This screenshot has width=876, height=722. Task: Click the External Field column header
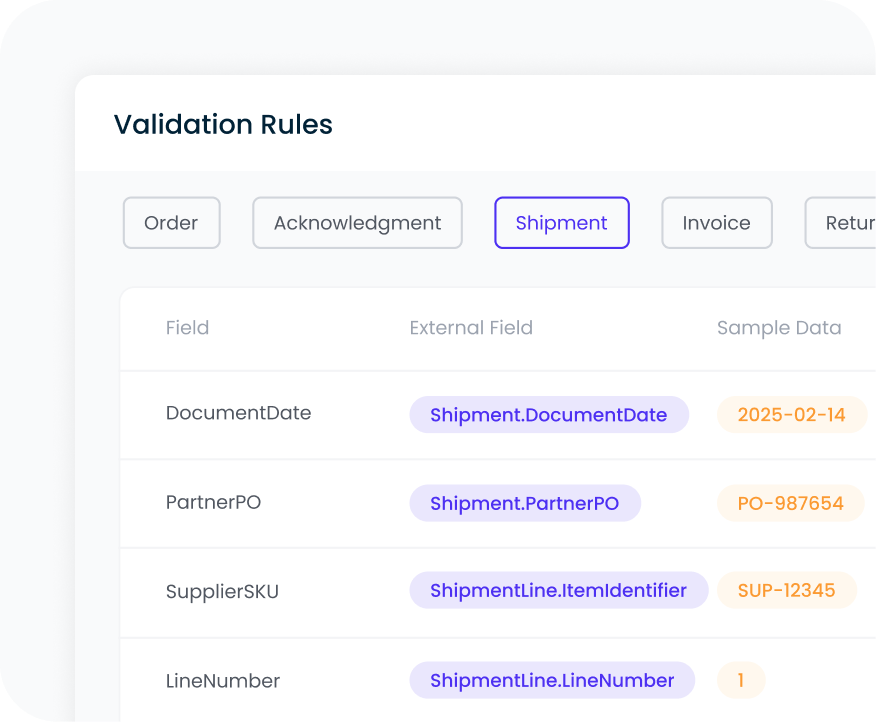pos(470,328)
